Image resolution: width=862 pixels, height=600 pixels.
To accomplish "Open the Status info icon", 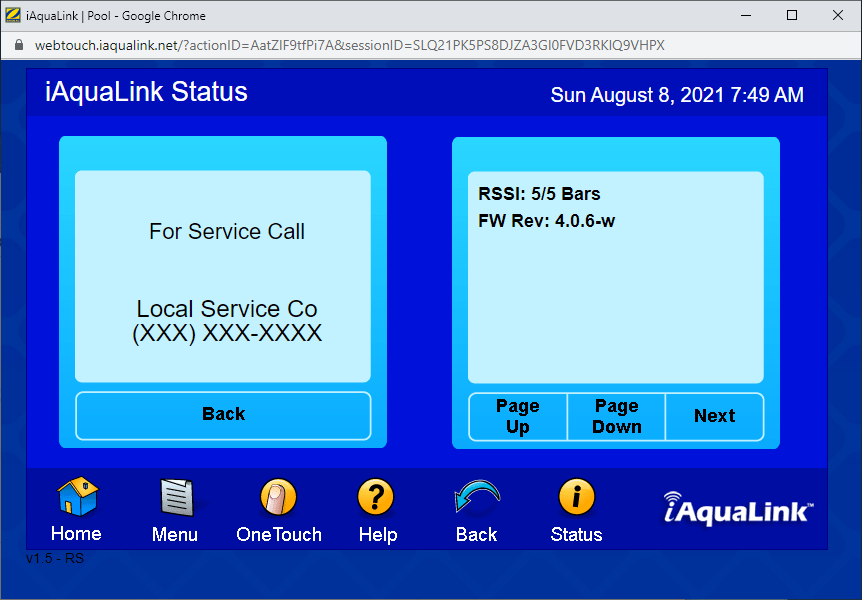I will [577, 497].
